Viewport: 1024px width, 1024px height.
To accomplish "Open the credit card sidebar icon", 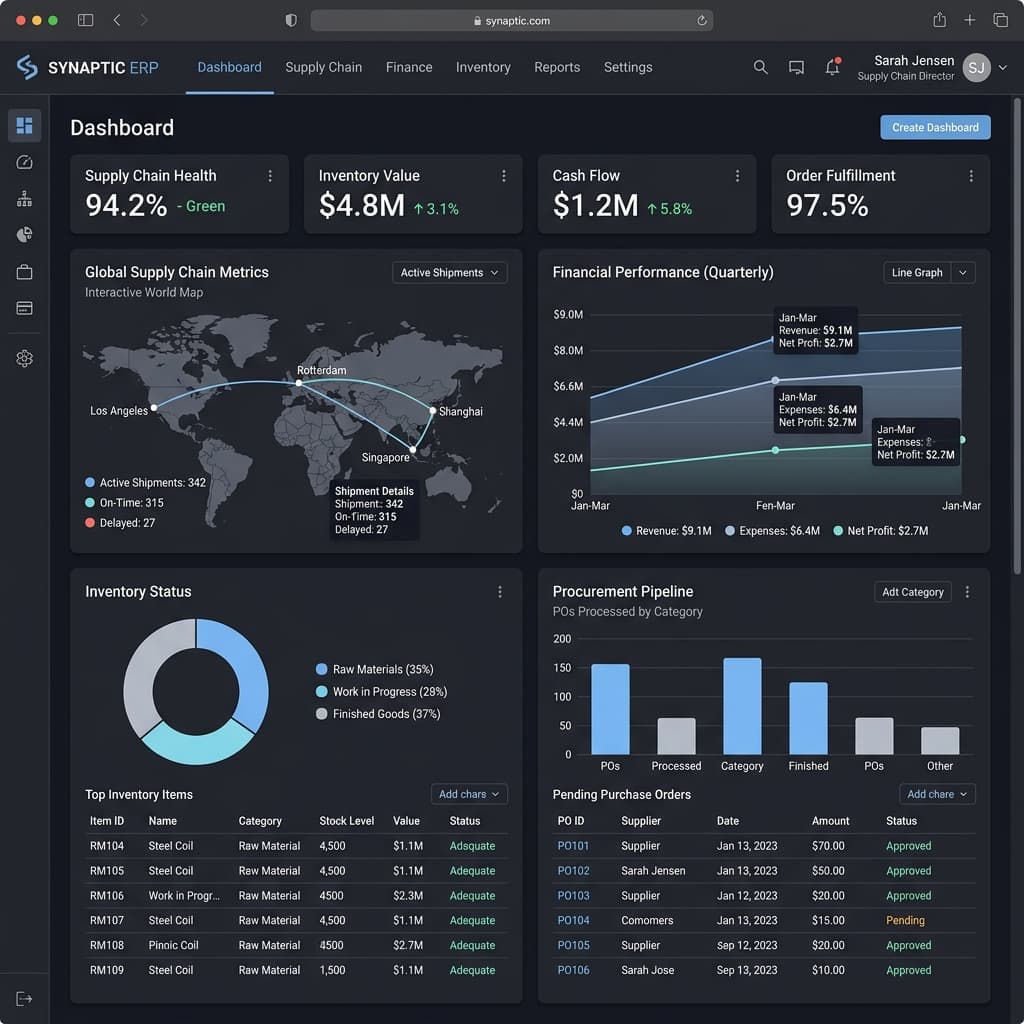I will tap(24, 308).
